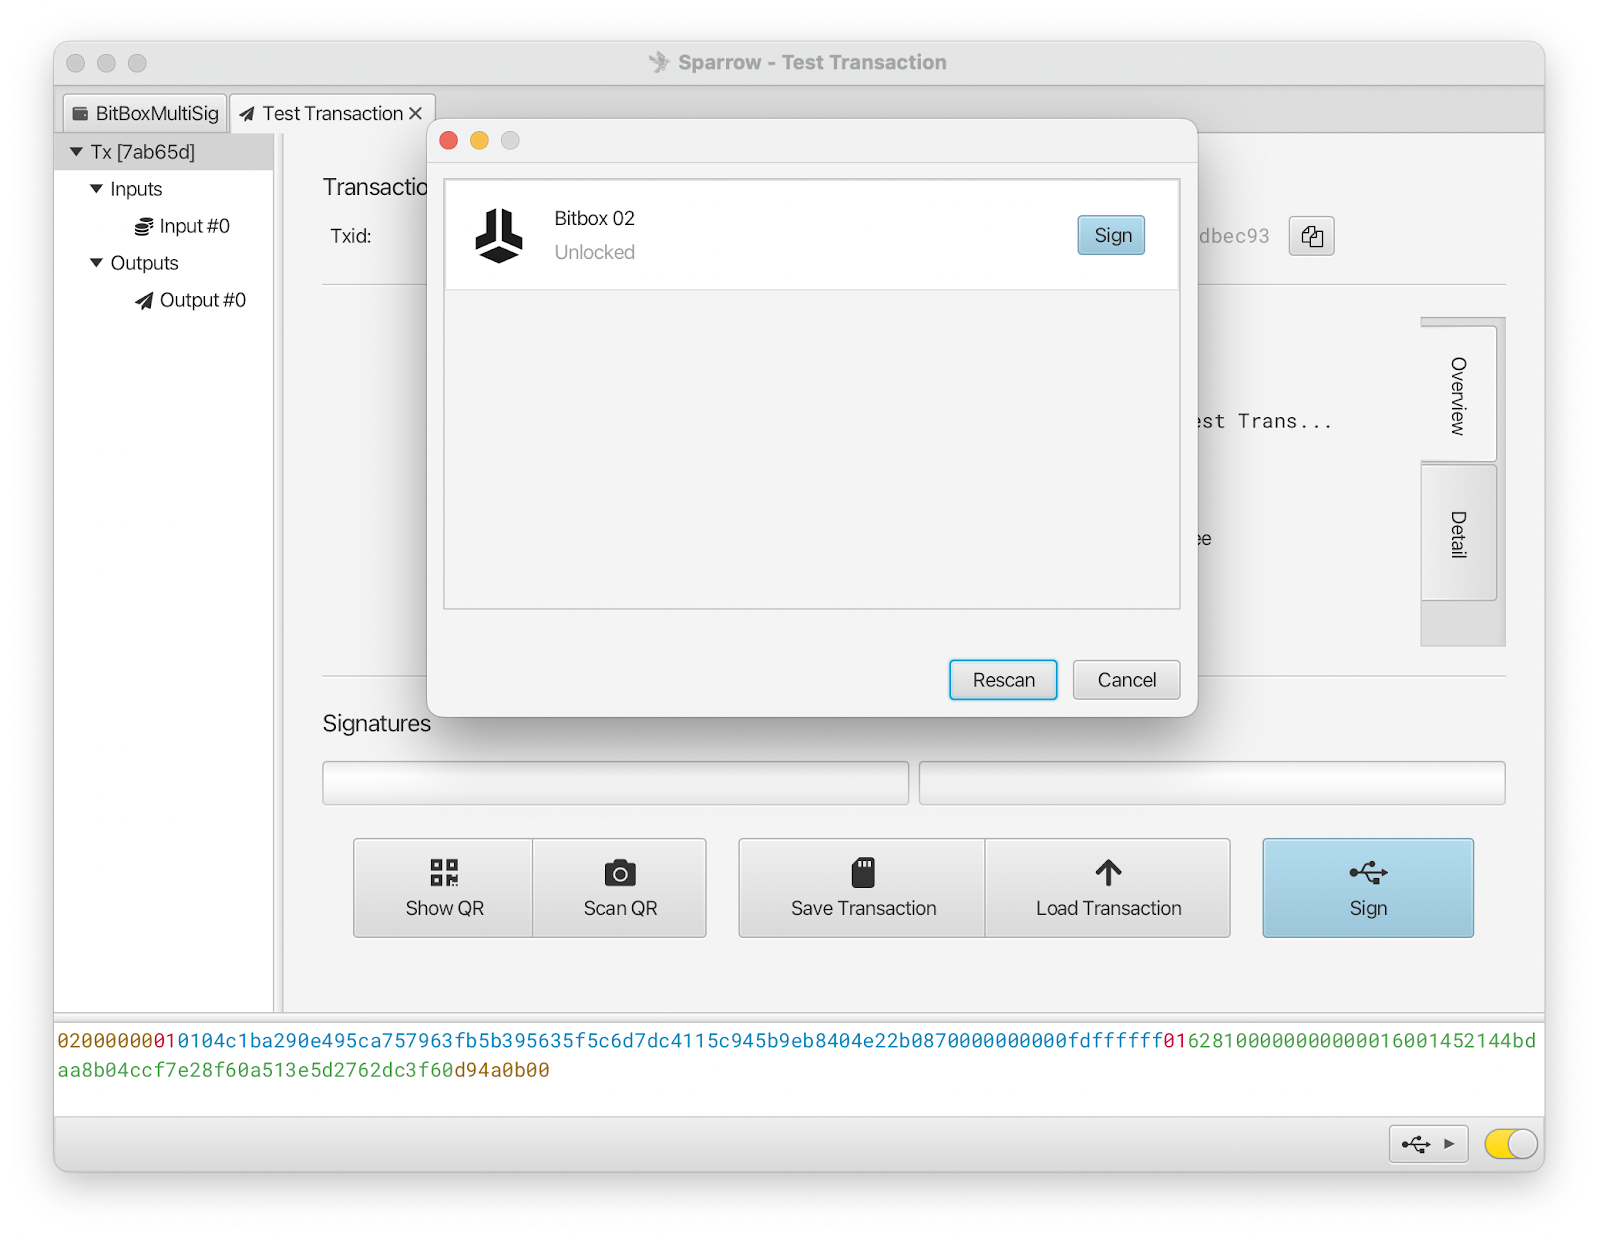The image size is (1600, 1241).
Task: Select Input #0 in the tree
Action: pos(194,226)
